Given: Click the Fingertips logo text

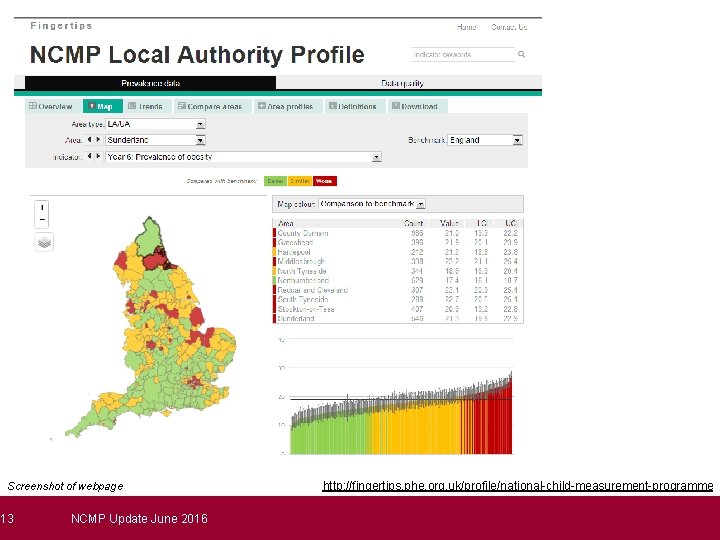Looking at the screenshot, I should 61,26.
